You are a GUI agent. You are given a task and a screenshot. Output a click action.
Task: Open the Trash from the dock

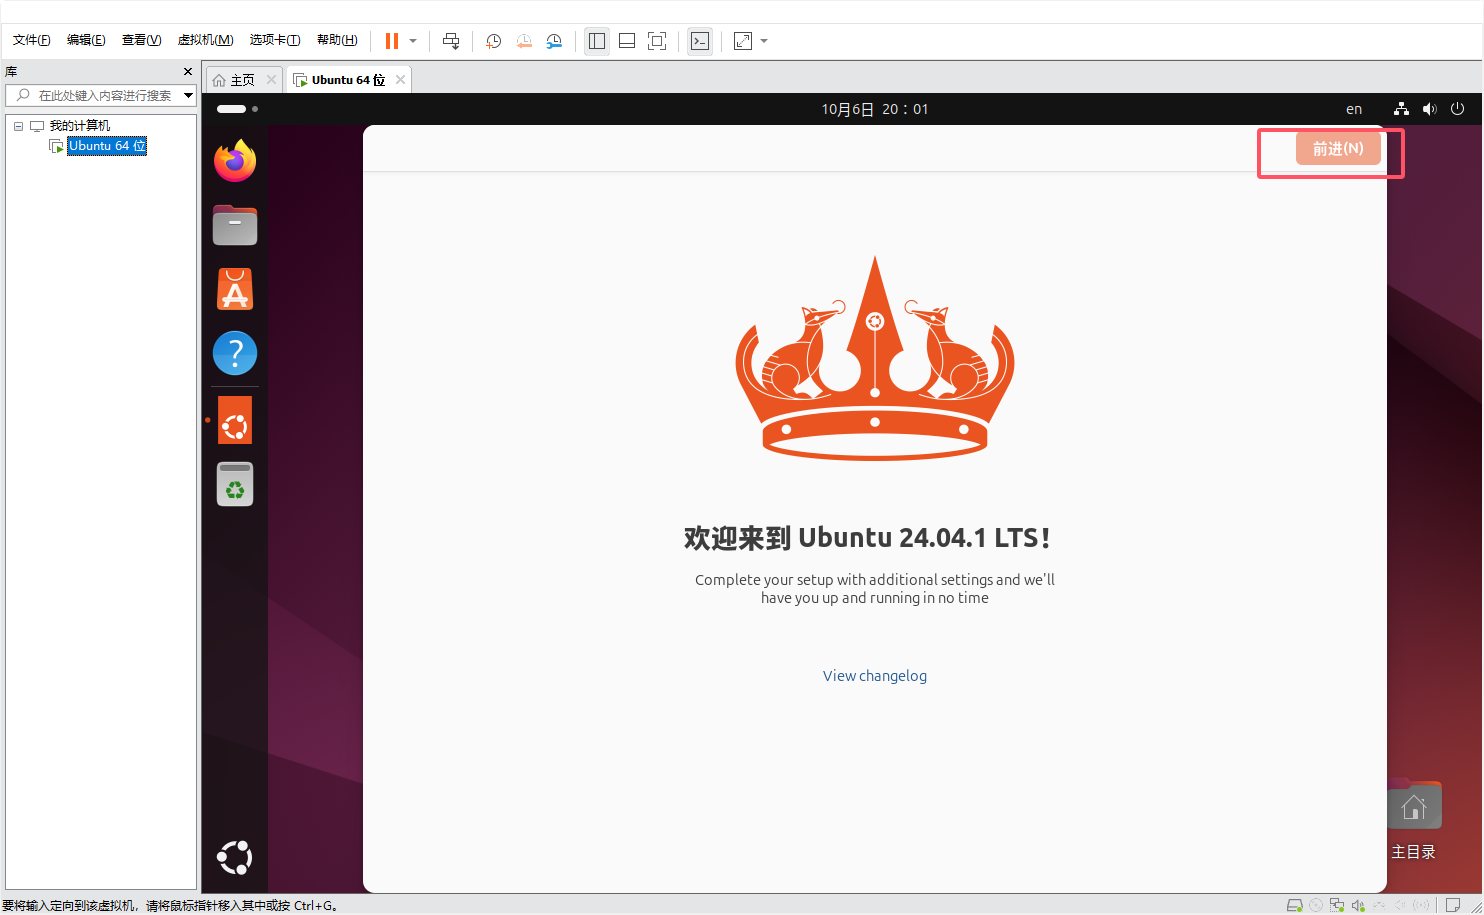click(235, 484)
